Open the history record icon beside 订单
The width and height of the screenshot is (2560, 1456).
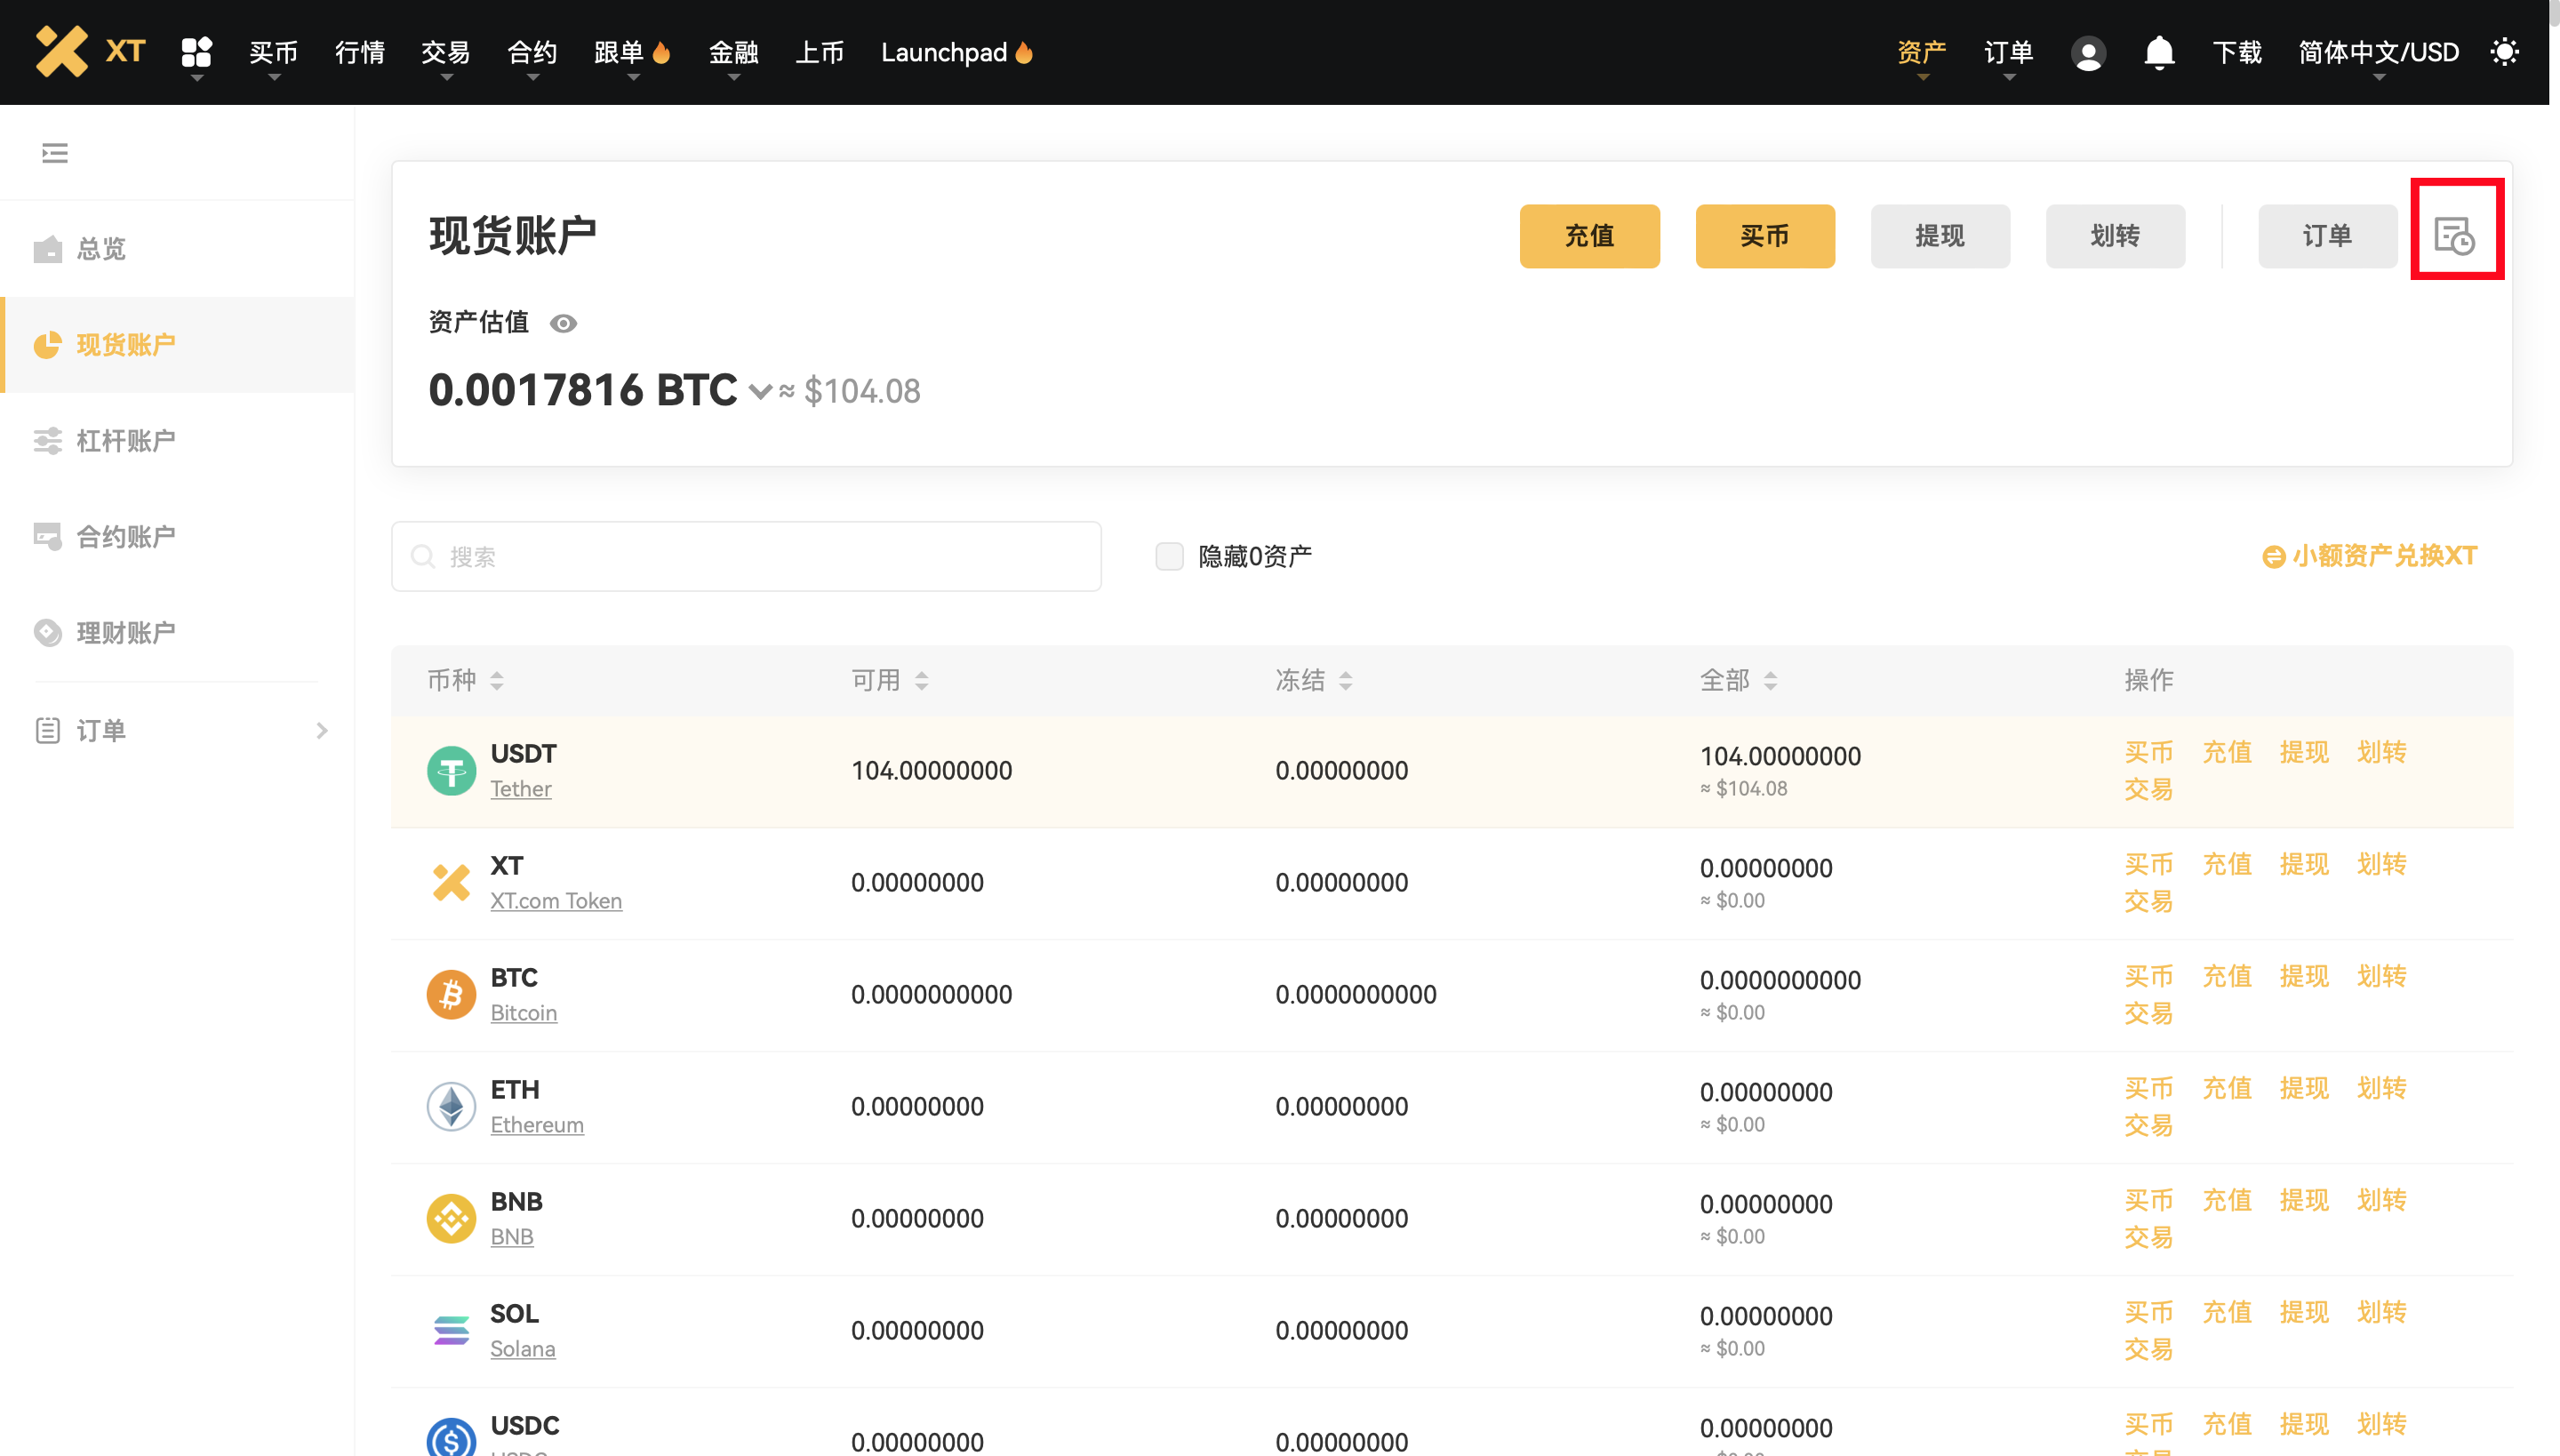pyautogui.click(x=2455, y=236)
